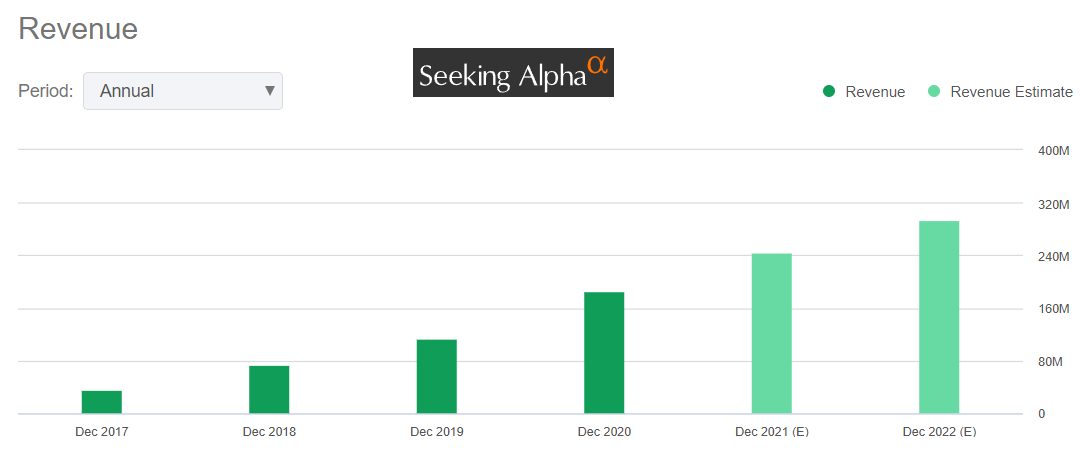Viewport: 1081px width, 449px height.
Task: Toggle the Revenue Estimate legend dot
Action: (933, 92)
